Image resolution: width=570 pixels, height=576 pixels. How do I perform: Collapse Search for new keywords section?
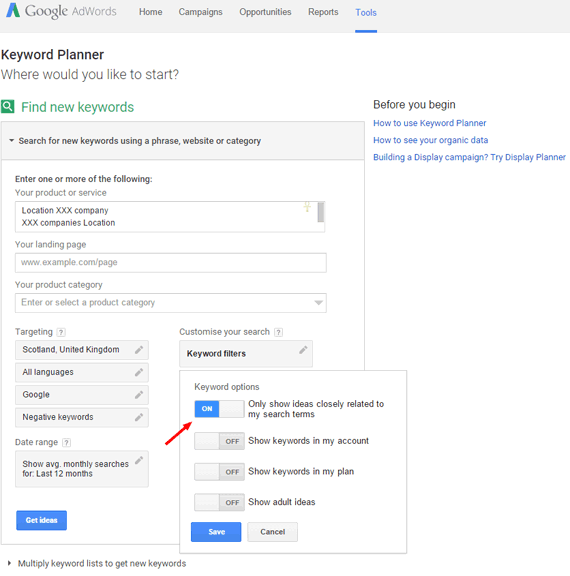(x=11, y=140)
